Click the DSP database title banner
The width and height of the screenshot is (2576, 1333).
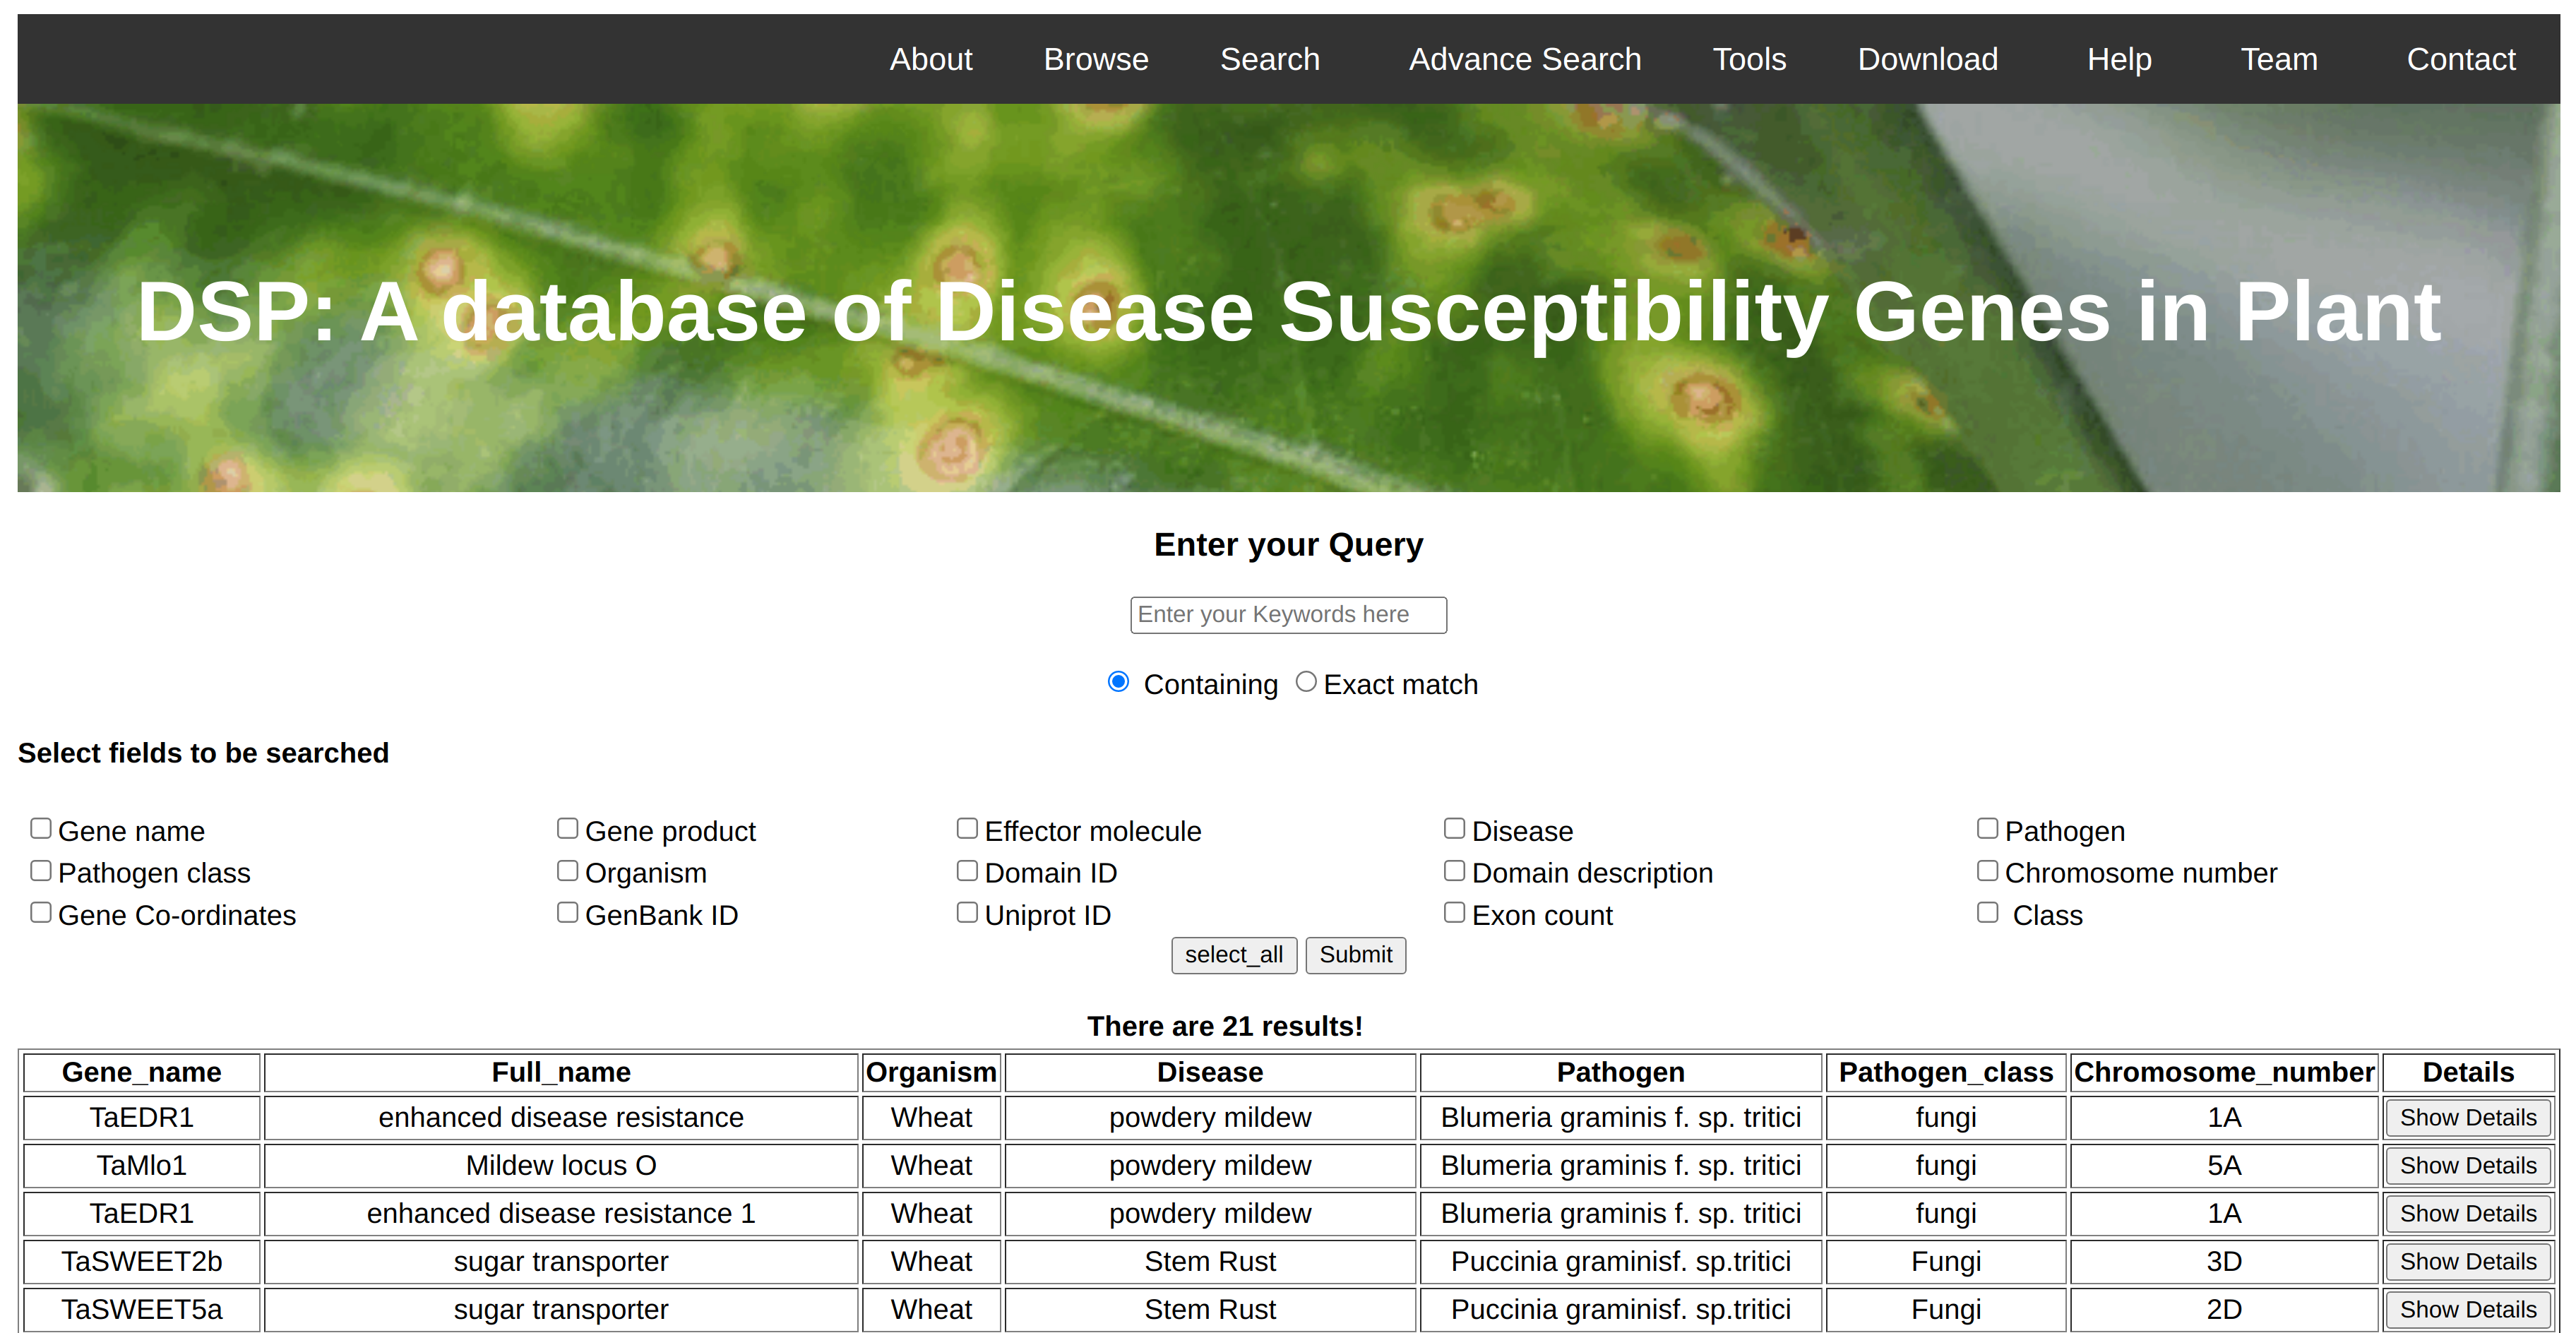click(1288, 312)
